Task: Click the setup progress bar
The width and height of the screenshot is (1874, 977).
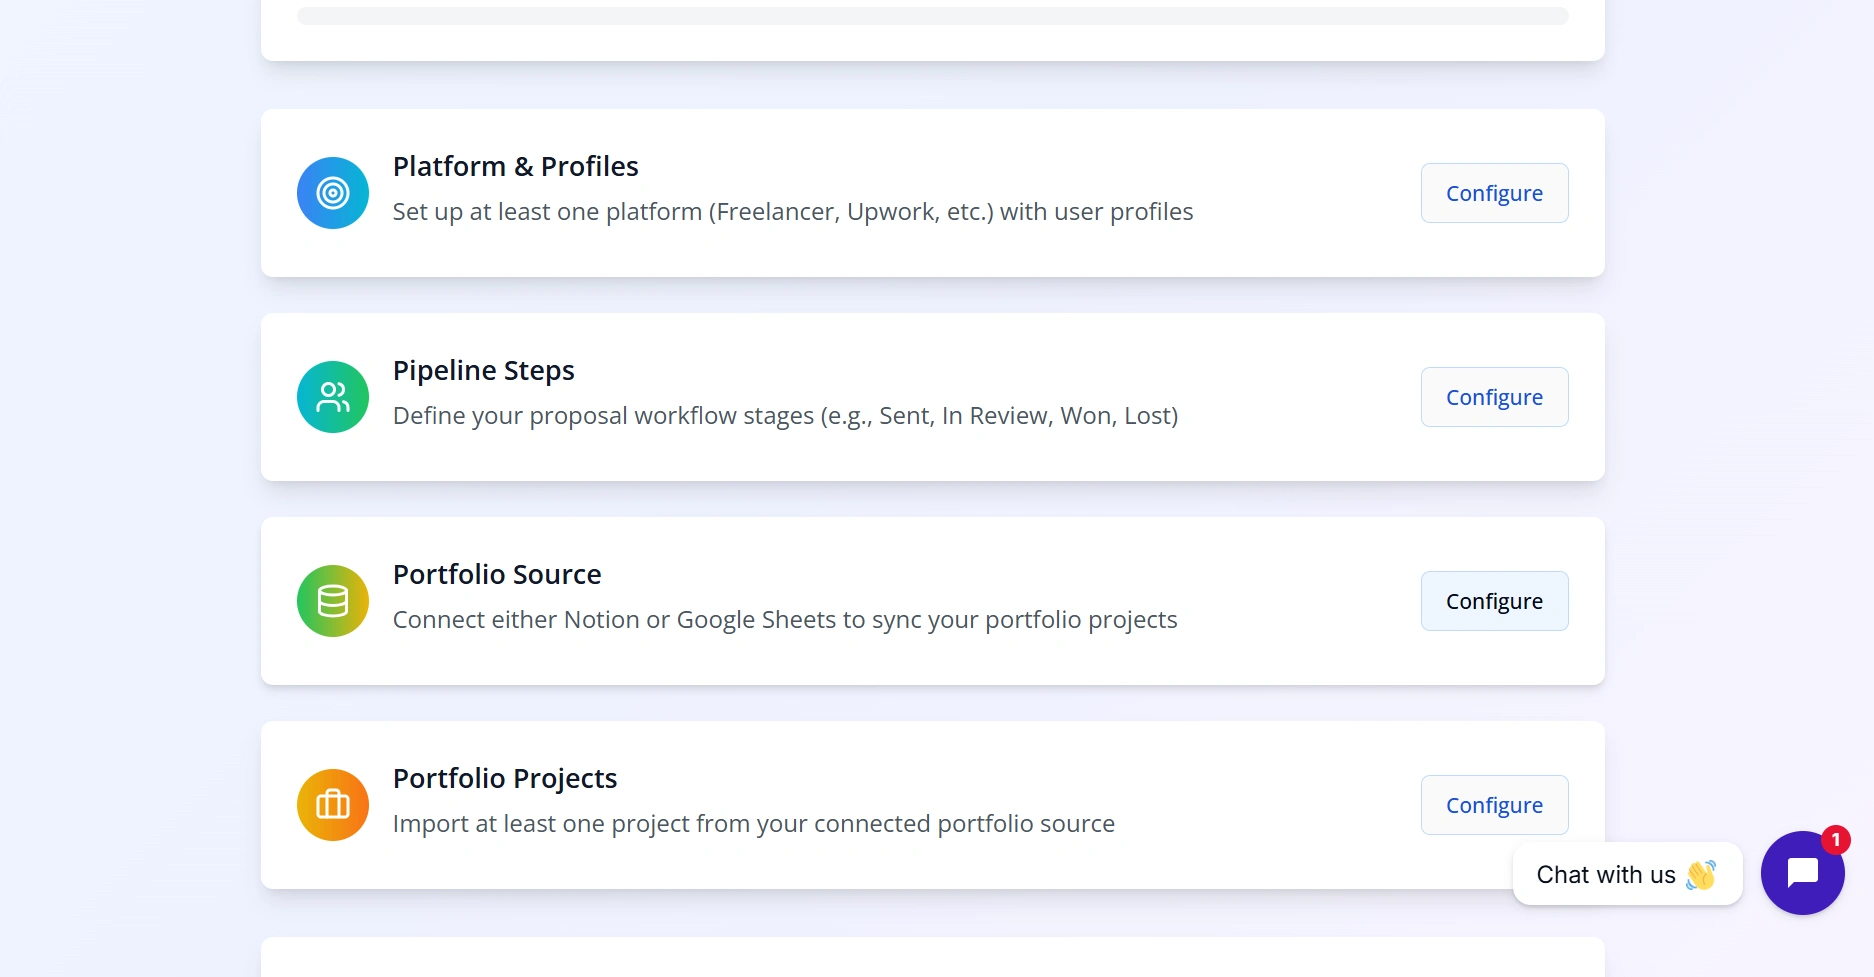Action: pyautogui.click(x=932, y=16)
